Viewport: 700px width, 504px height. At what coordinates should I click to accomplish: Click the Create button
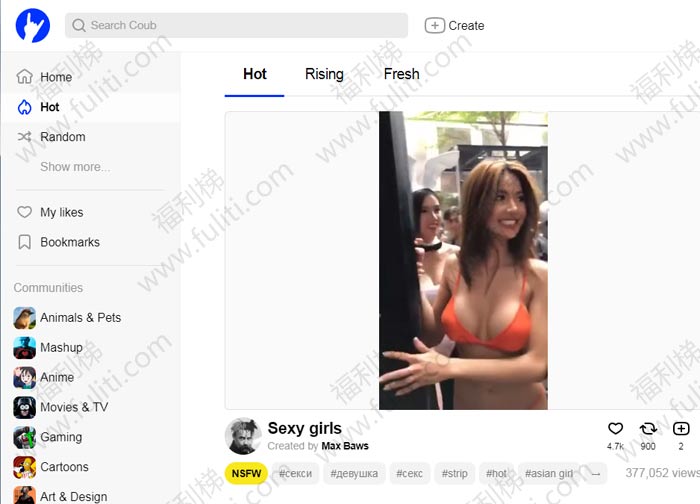[455, 26]
